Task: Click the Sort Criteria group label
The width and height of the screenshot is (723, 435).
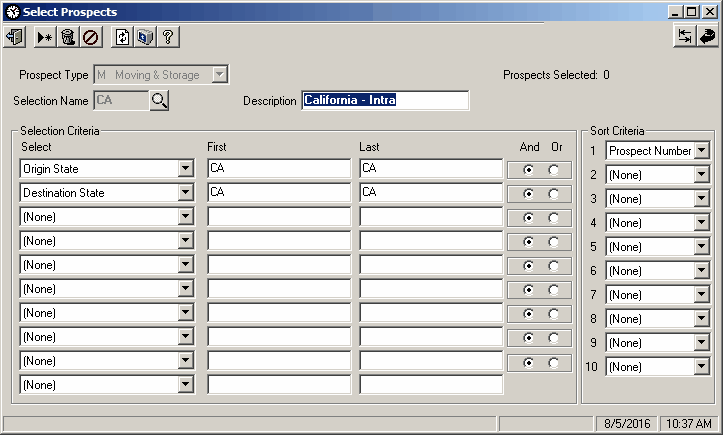Action: [x=617, y=131]
